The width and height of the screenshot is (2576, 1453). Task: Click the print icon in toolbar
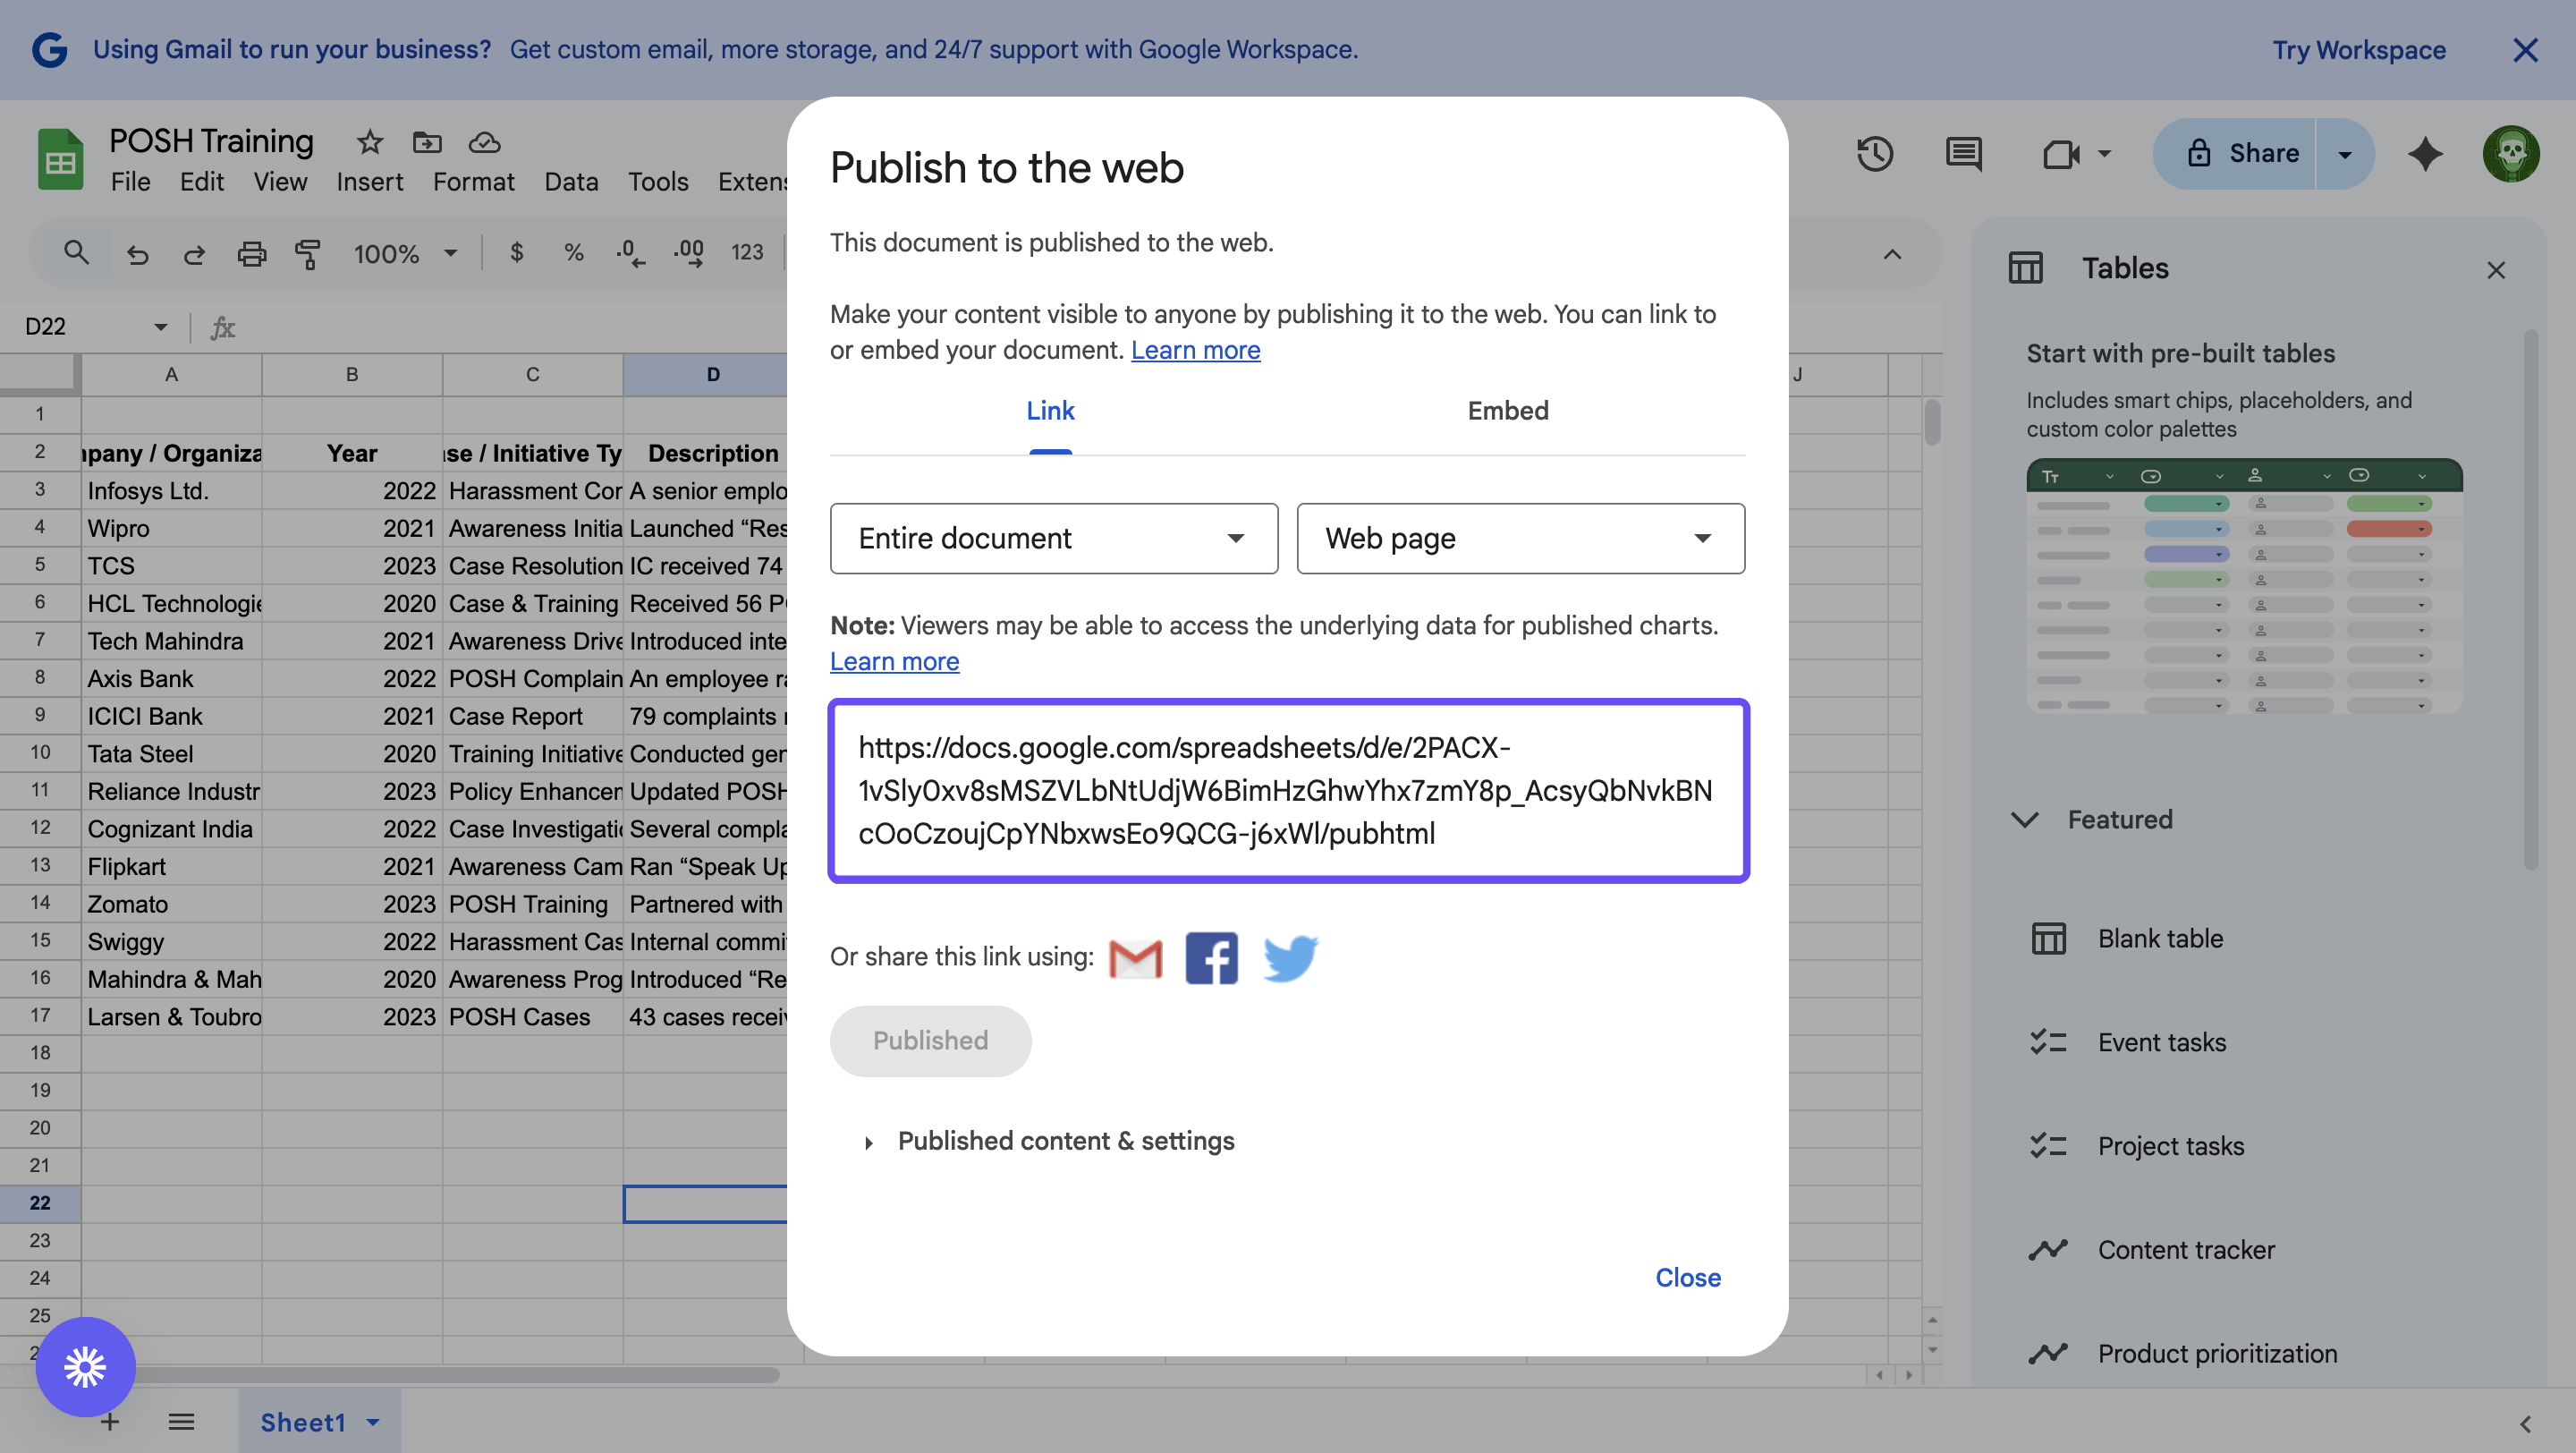(251, 254)
